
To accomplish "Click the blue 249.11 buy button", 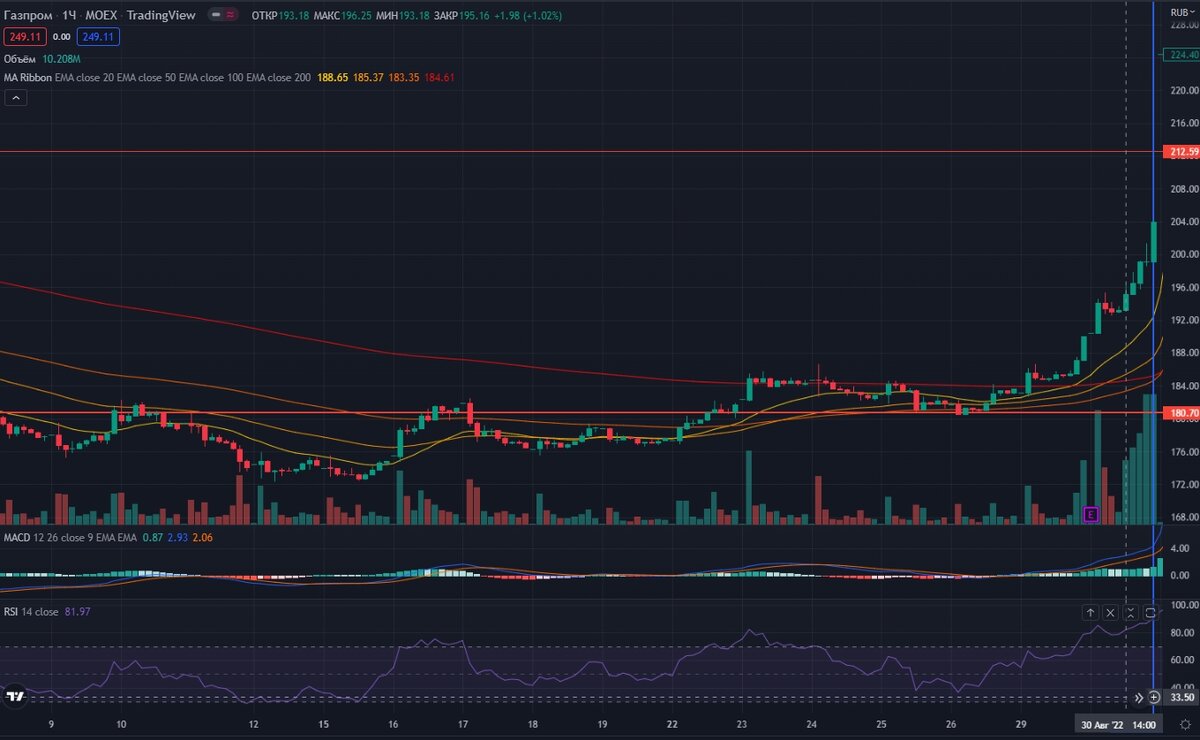I will tap(100, 37).
